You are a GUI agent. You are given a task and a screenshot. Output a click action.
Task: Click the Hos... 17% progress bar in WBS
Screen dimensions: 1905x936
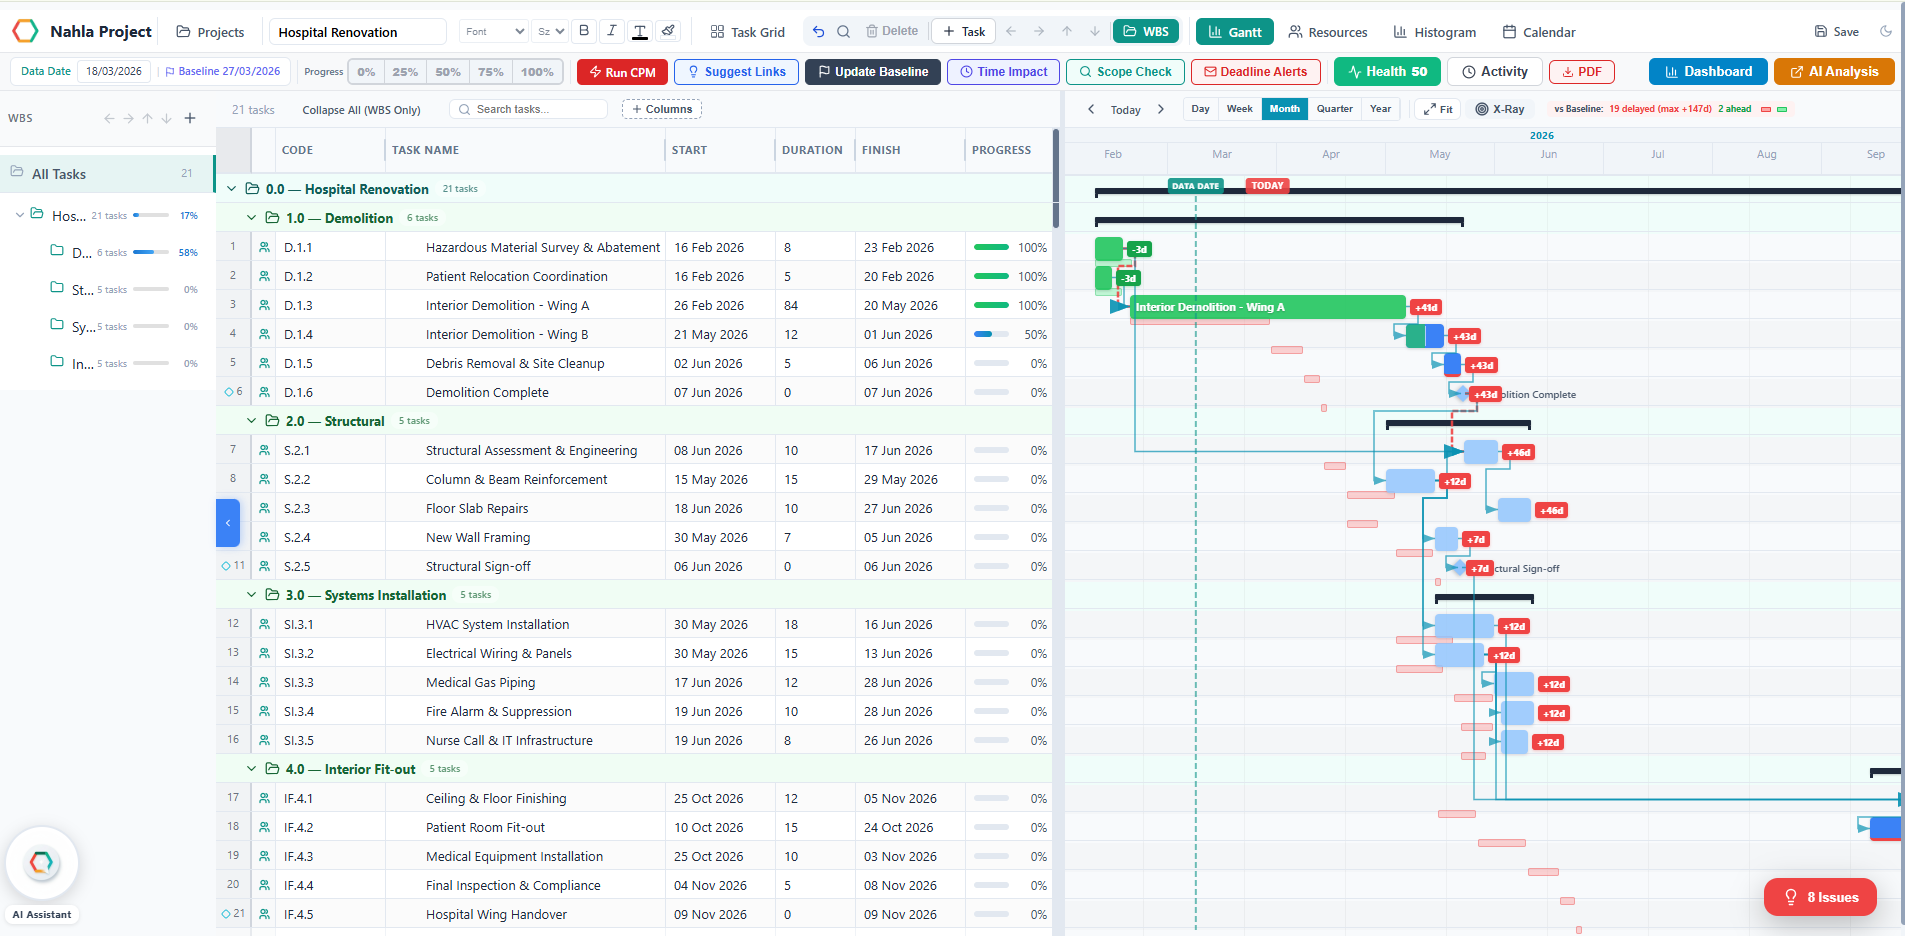[x=151, y=215]
